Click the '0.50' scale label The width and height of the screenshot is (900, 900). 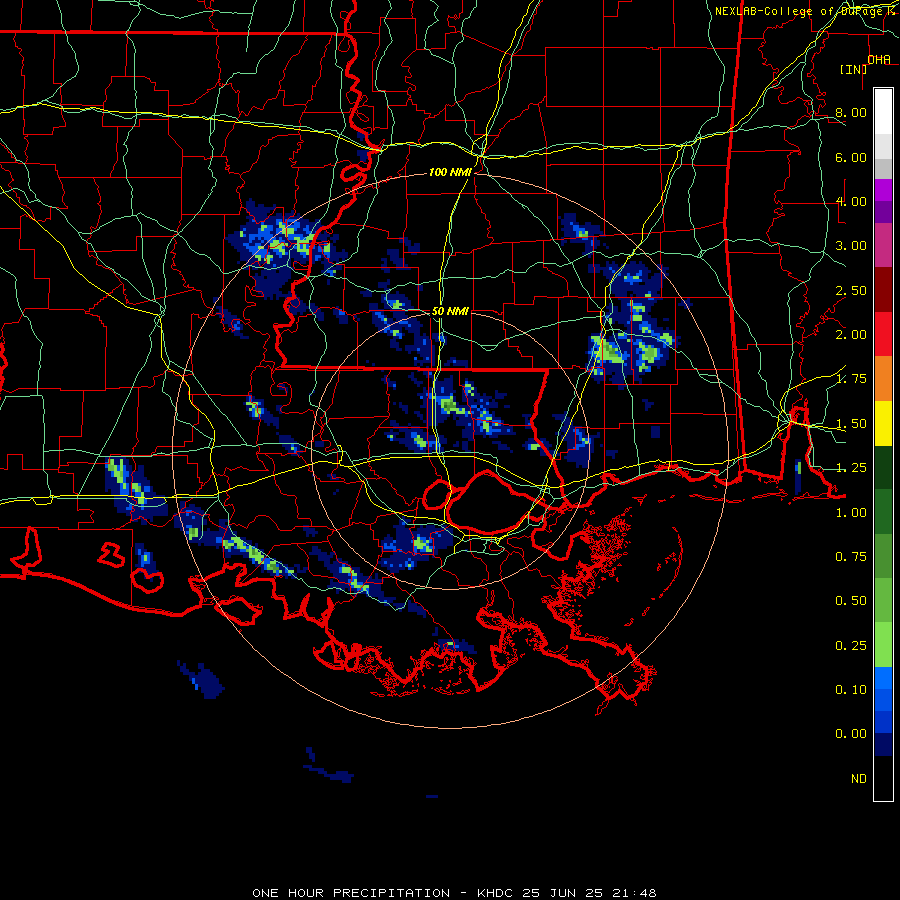[x=851, y=601]
